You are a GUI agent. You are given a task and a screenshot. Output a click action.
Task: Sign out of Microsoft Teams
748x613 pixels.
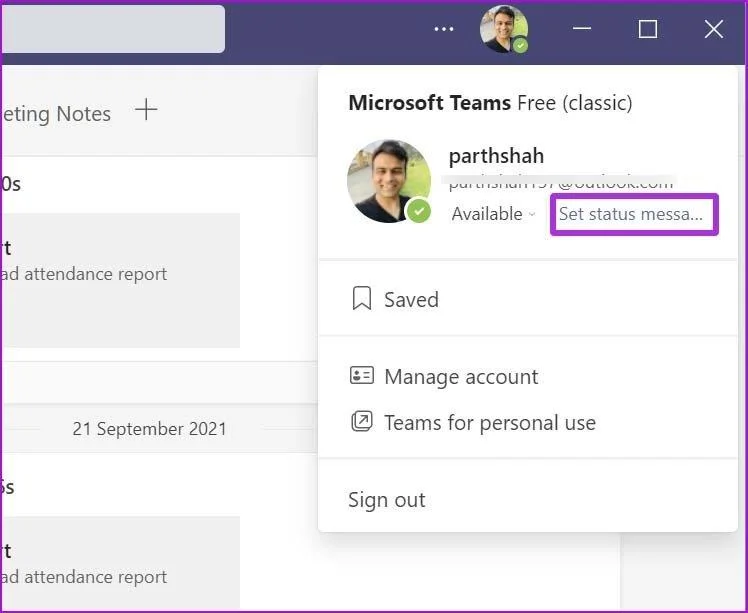[x=387, y=499]
